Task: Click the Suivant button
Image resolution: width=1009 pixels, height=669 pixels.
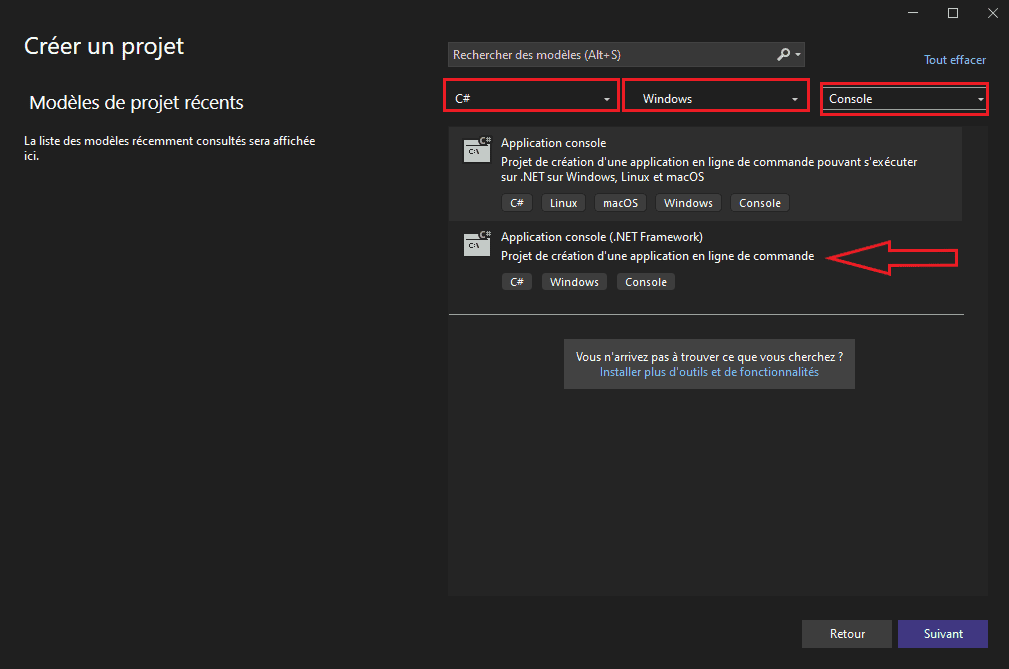Action: [943, 634]
